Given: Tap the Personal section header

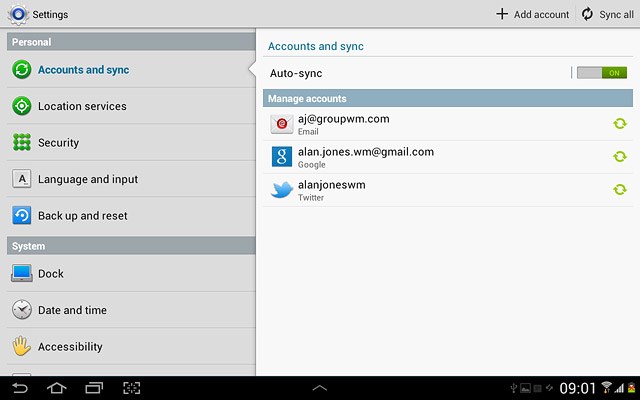Looking at the screenshot, I should pyautogui.click(x=131, y=42).
